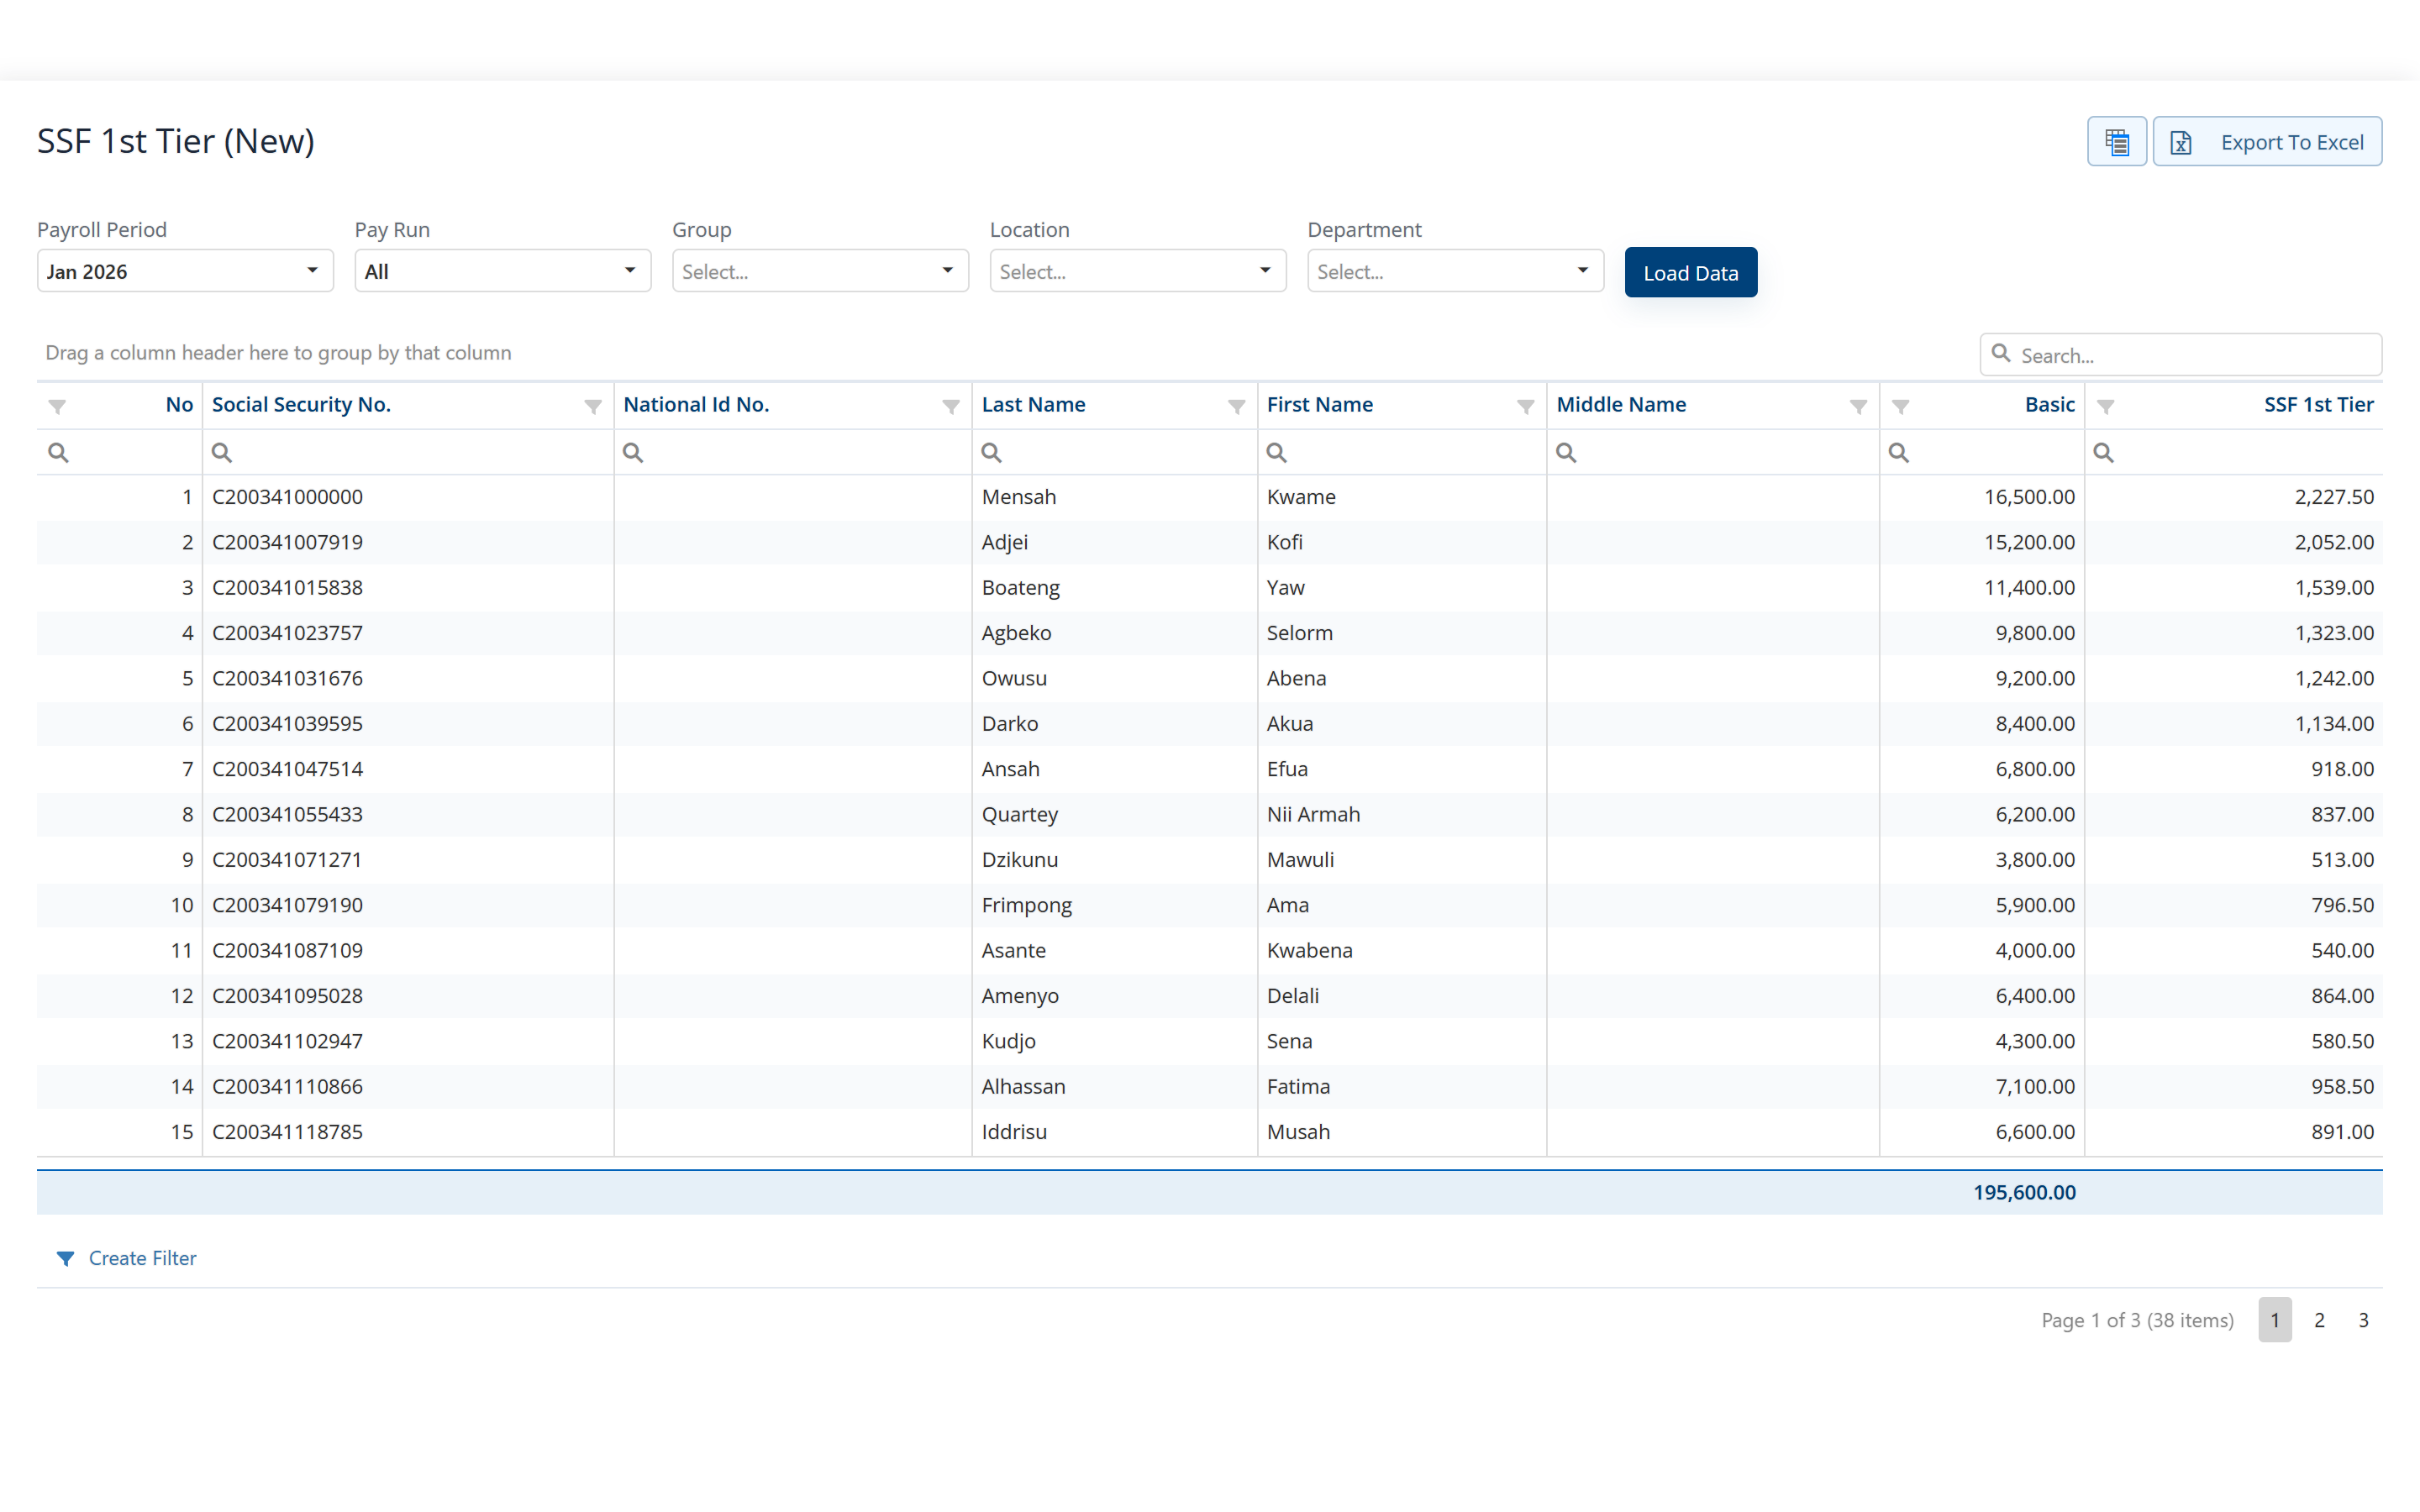The image size is (2420, 1512).
Task: Click search icon under Social Security No.
Action: click(x=222, y=453)
